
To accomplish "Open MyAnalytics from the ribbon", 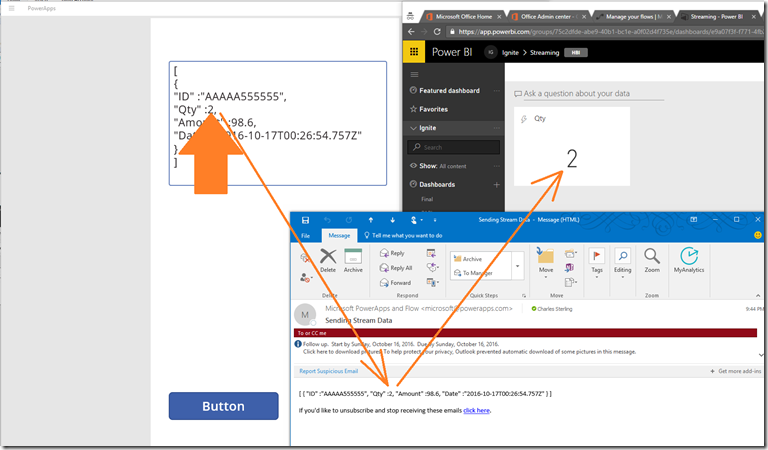I will click(689, 260).
